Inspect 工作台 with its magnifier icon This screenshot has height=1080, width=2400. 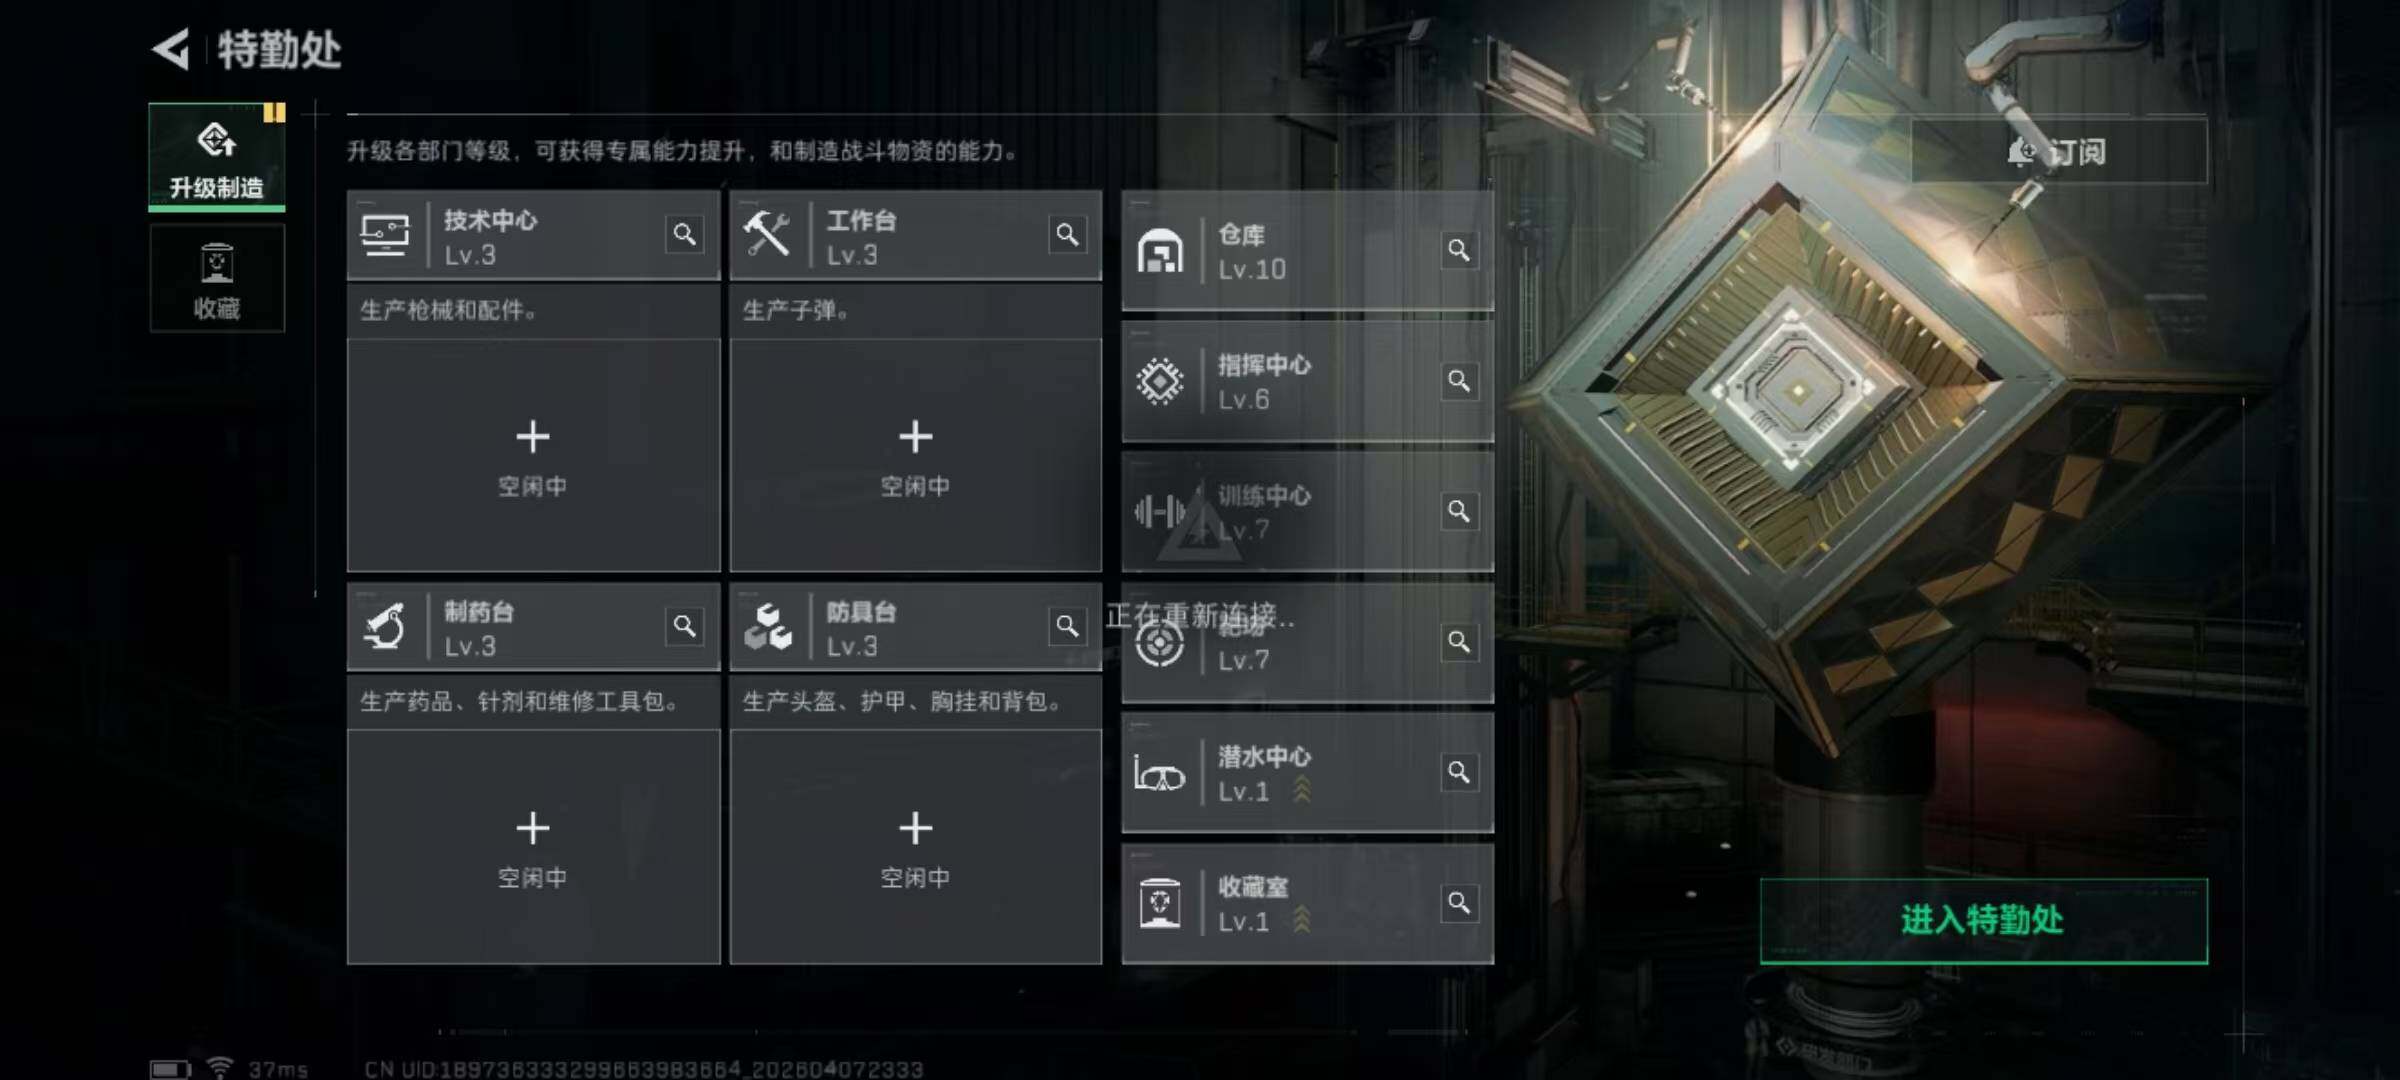[x=1067, y=234]
